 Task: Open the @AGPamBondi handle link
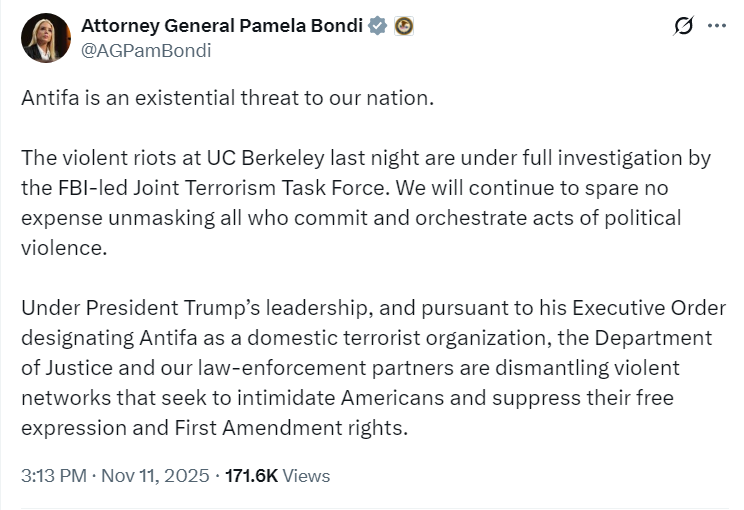pyautogui.click(x=145, y=50)
